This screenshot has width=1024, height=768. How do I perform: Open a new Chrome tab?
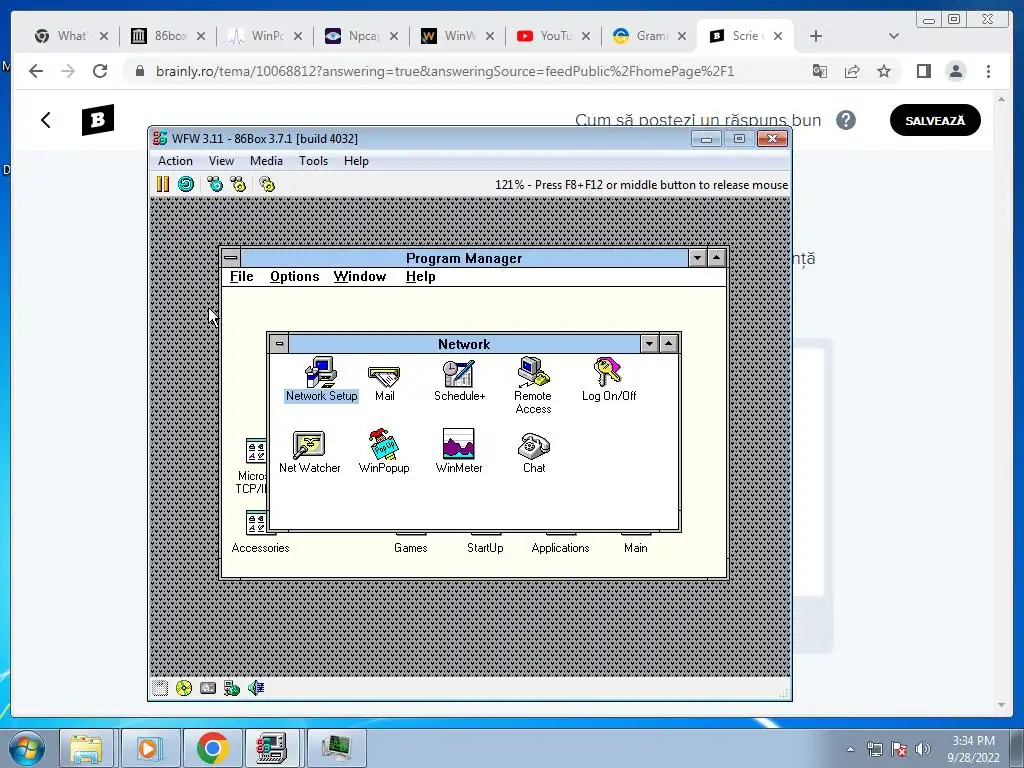point(816,36)
